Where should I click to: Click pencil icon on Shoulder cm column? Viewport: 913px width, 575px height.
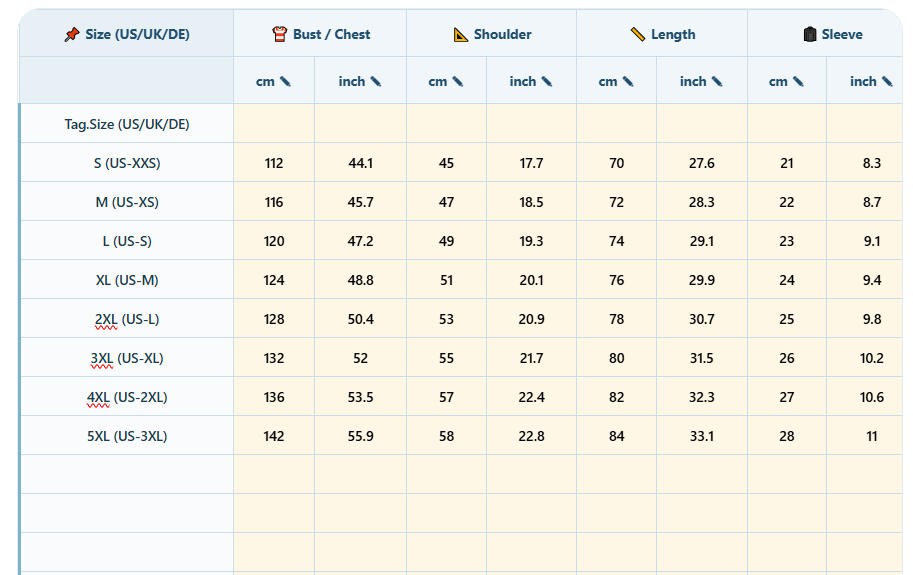(x=458, y=81)
